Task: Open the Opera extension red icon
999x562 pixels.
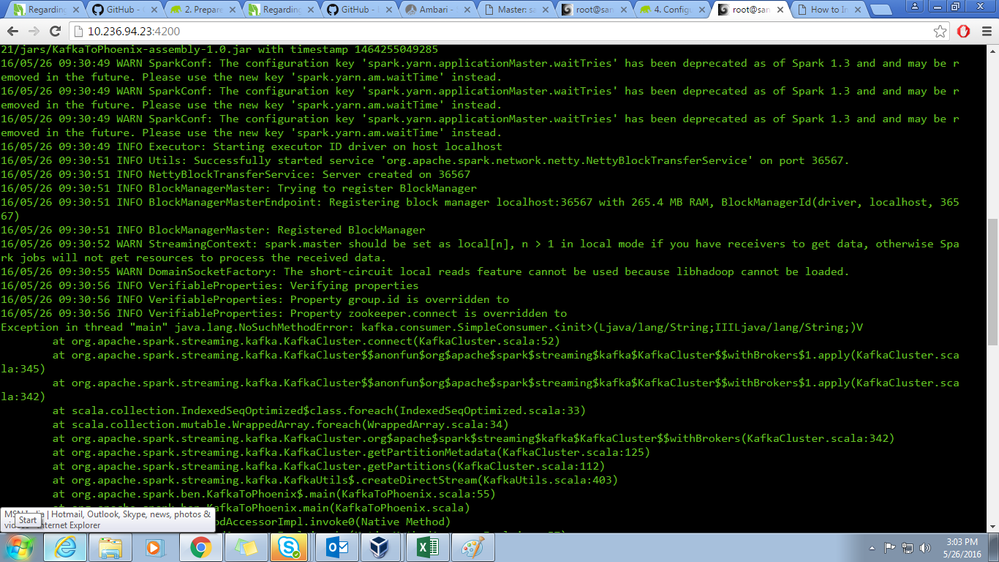Action: 963,31
